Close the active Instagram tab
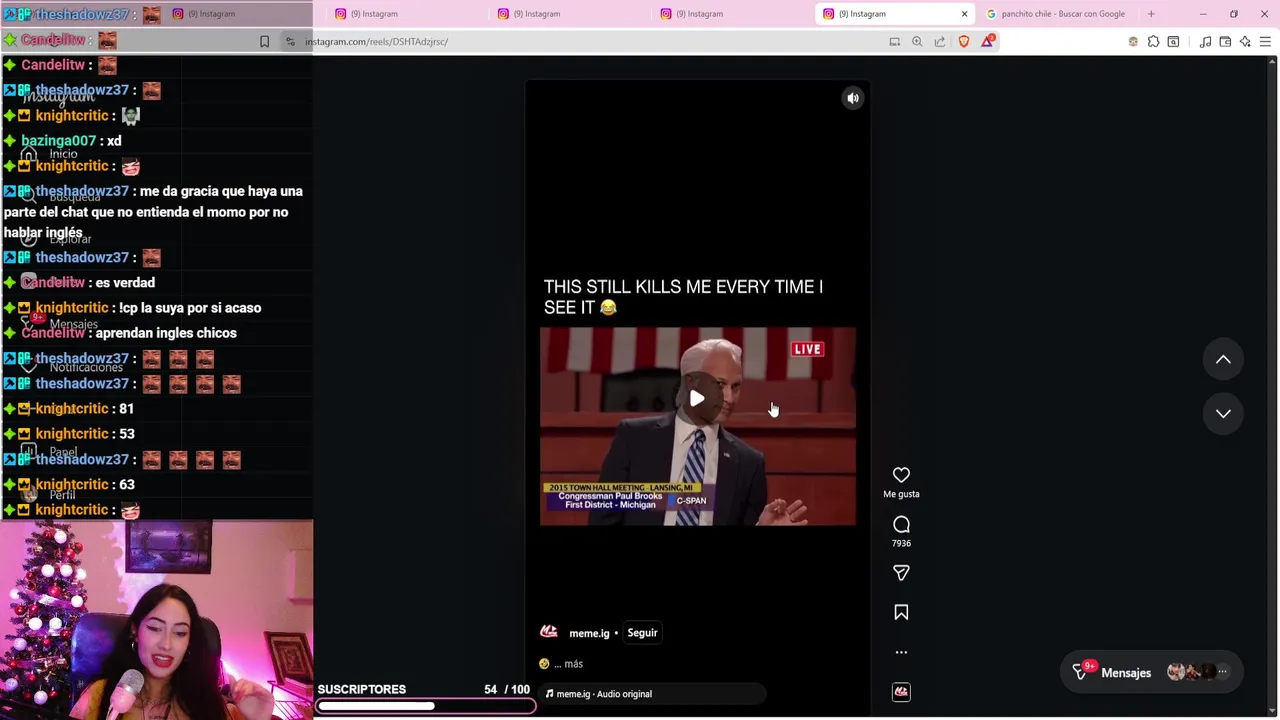1280x720 pixels. click(964, 14)
